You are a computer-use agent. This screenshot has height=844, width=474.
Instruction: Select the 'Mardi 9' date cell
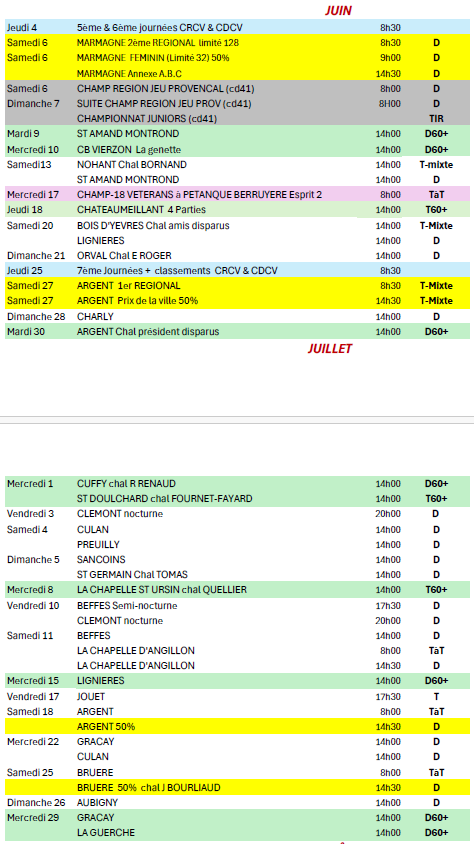(x=21, y=133)
